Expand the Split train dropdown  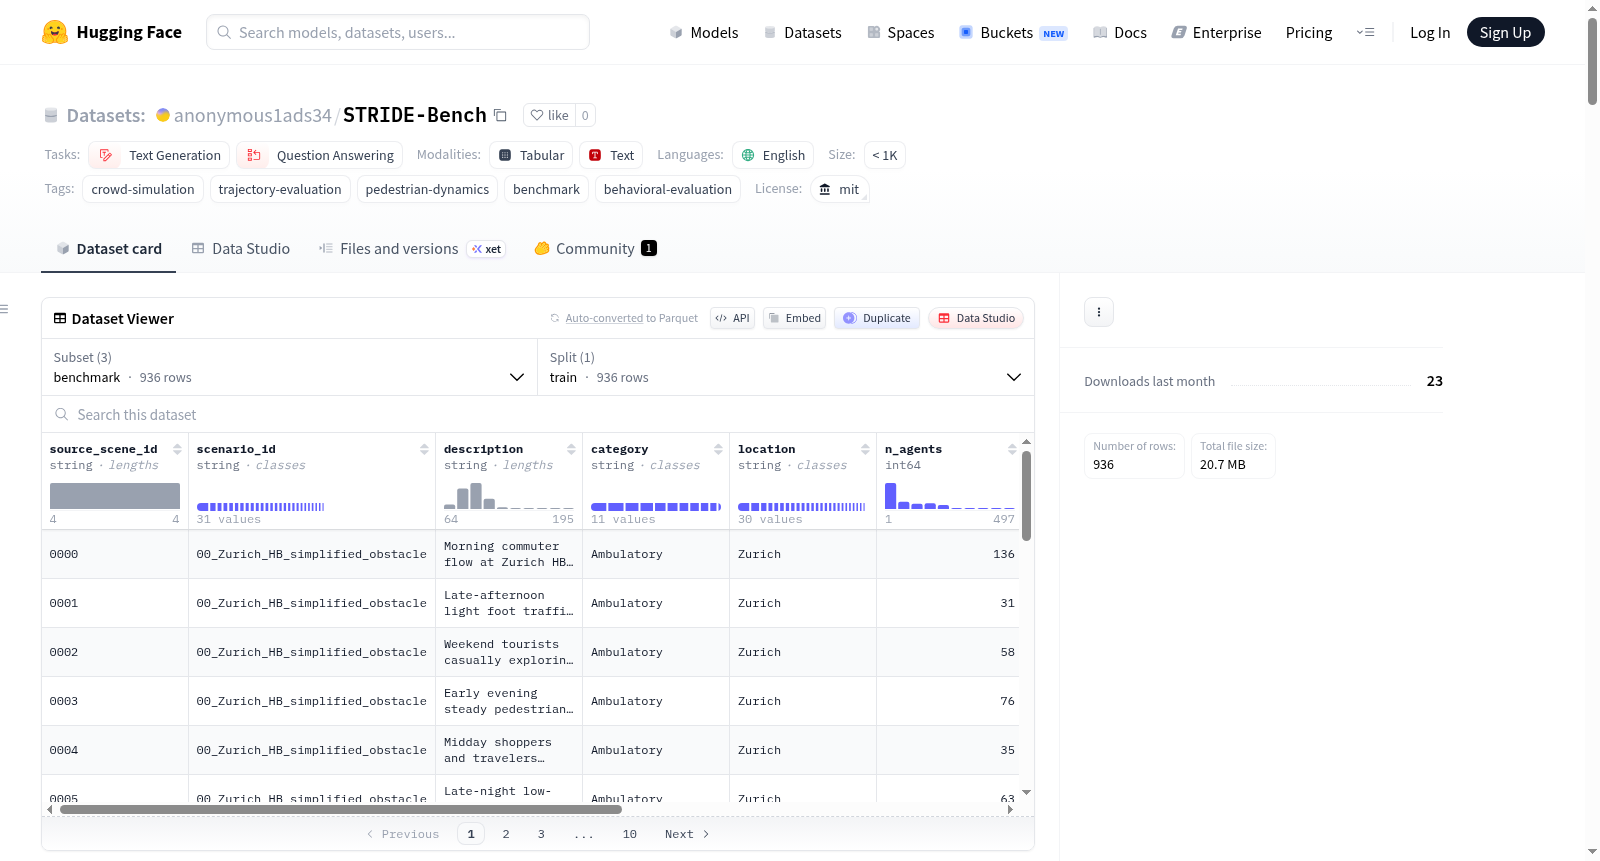tap(786, 367)
